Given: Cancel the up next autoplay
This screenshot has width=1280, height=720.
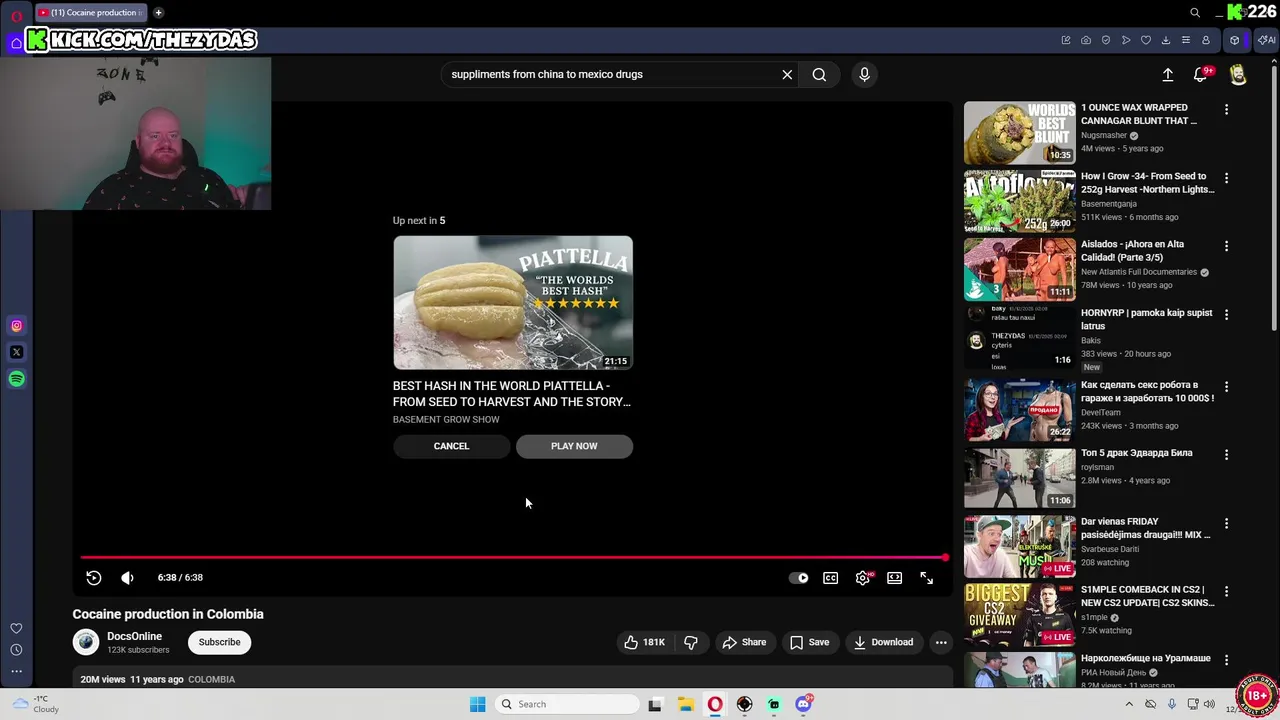Looking at the screenshot, I should click(x=451, y=446).
